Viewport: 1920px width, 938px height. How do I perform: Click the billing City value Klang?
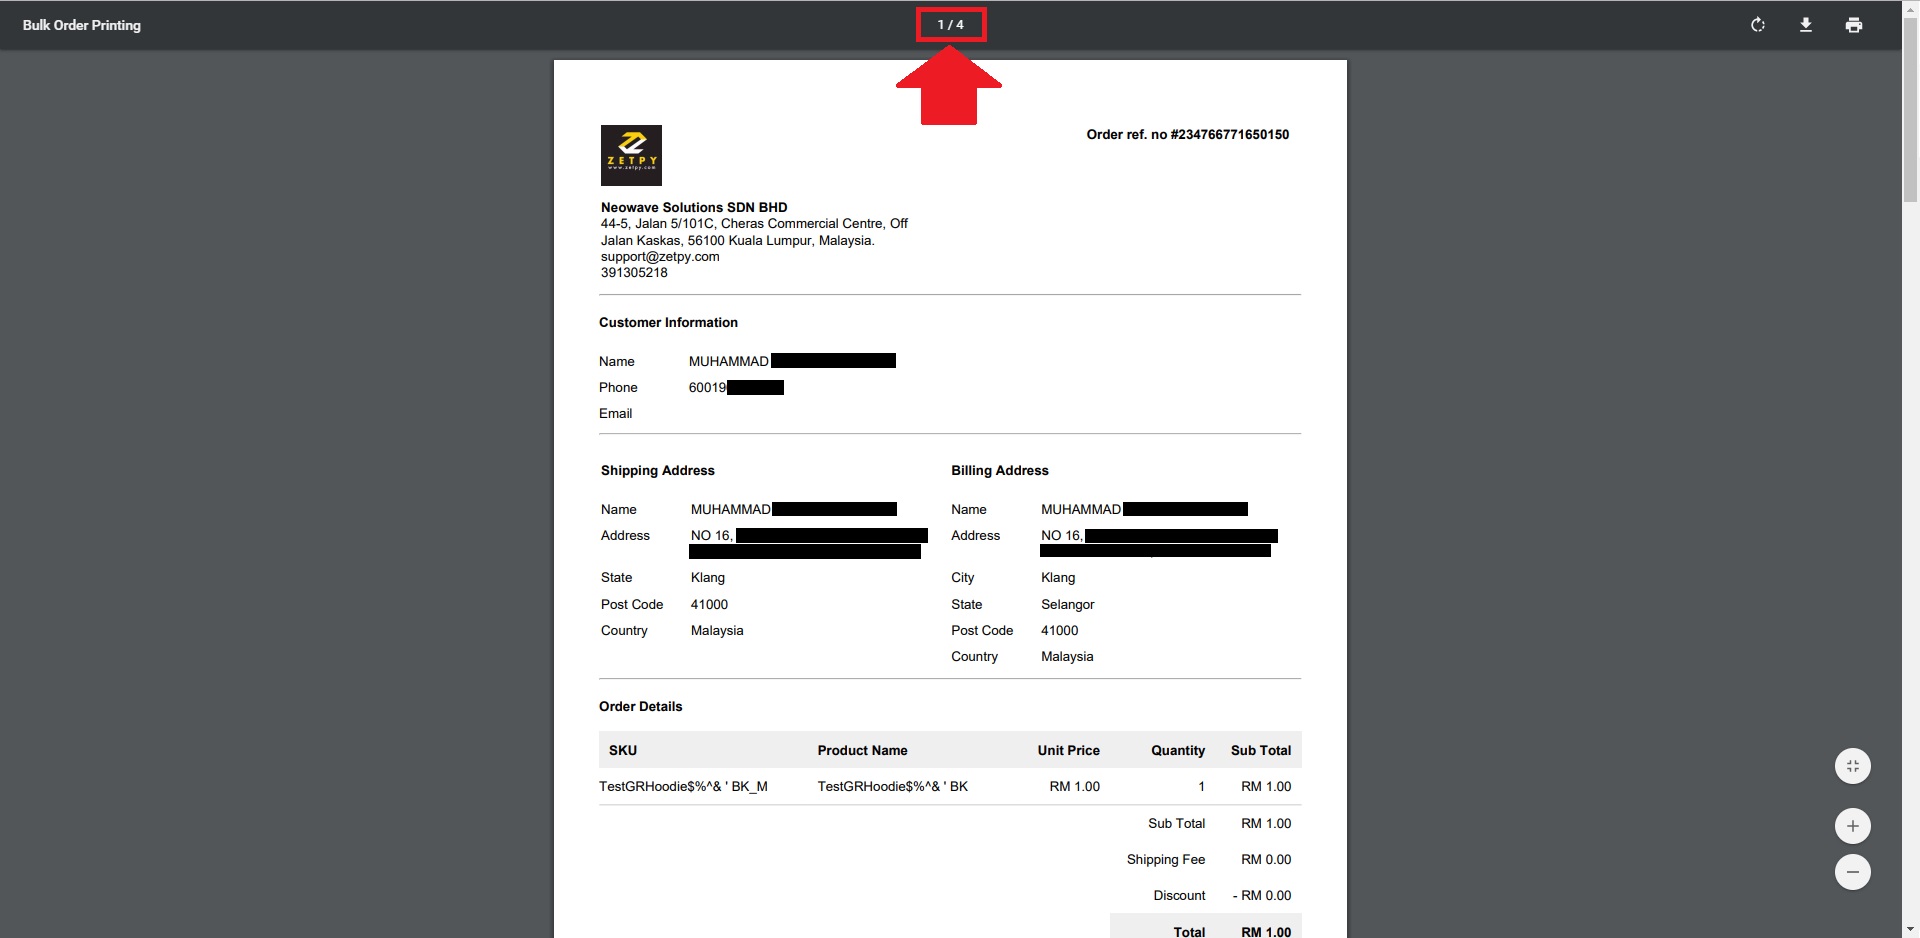1058,577
